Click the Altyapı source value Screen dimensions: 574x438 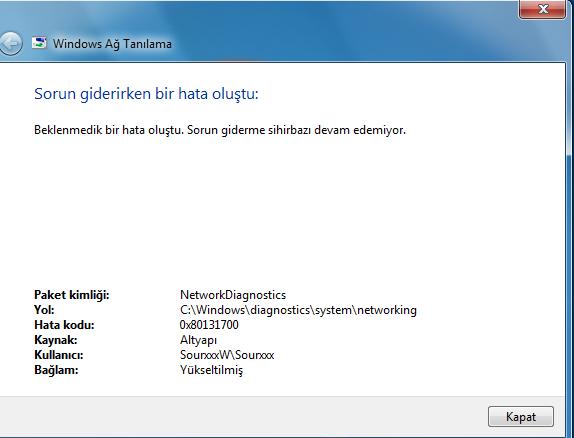tap(198, 340)
